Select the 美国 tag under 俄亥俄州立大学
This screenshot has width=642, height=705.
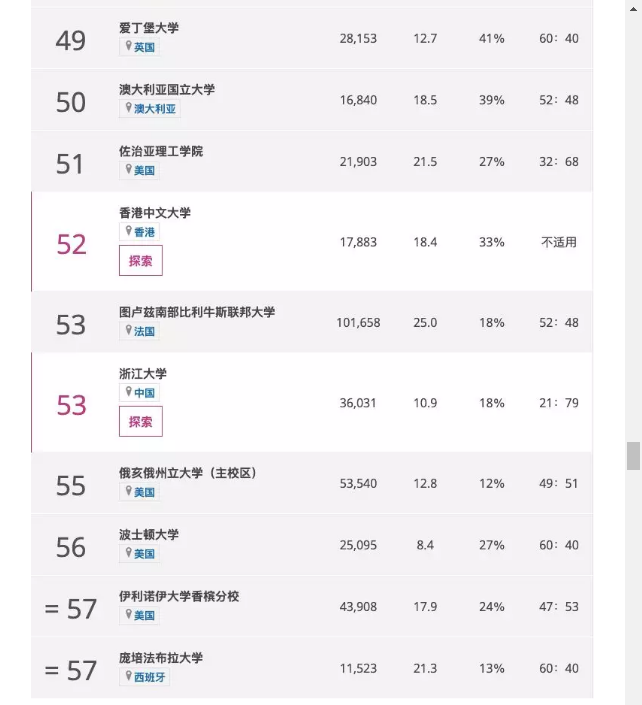[144, 492]
